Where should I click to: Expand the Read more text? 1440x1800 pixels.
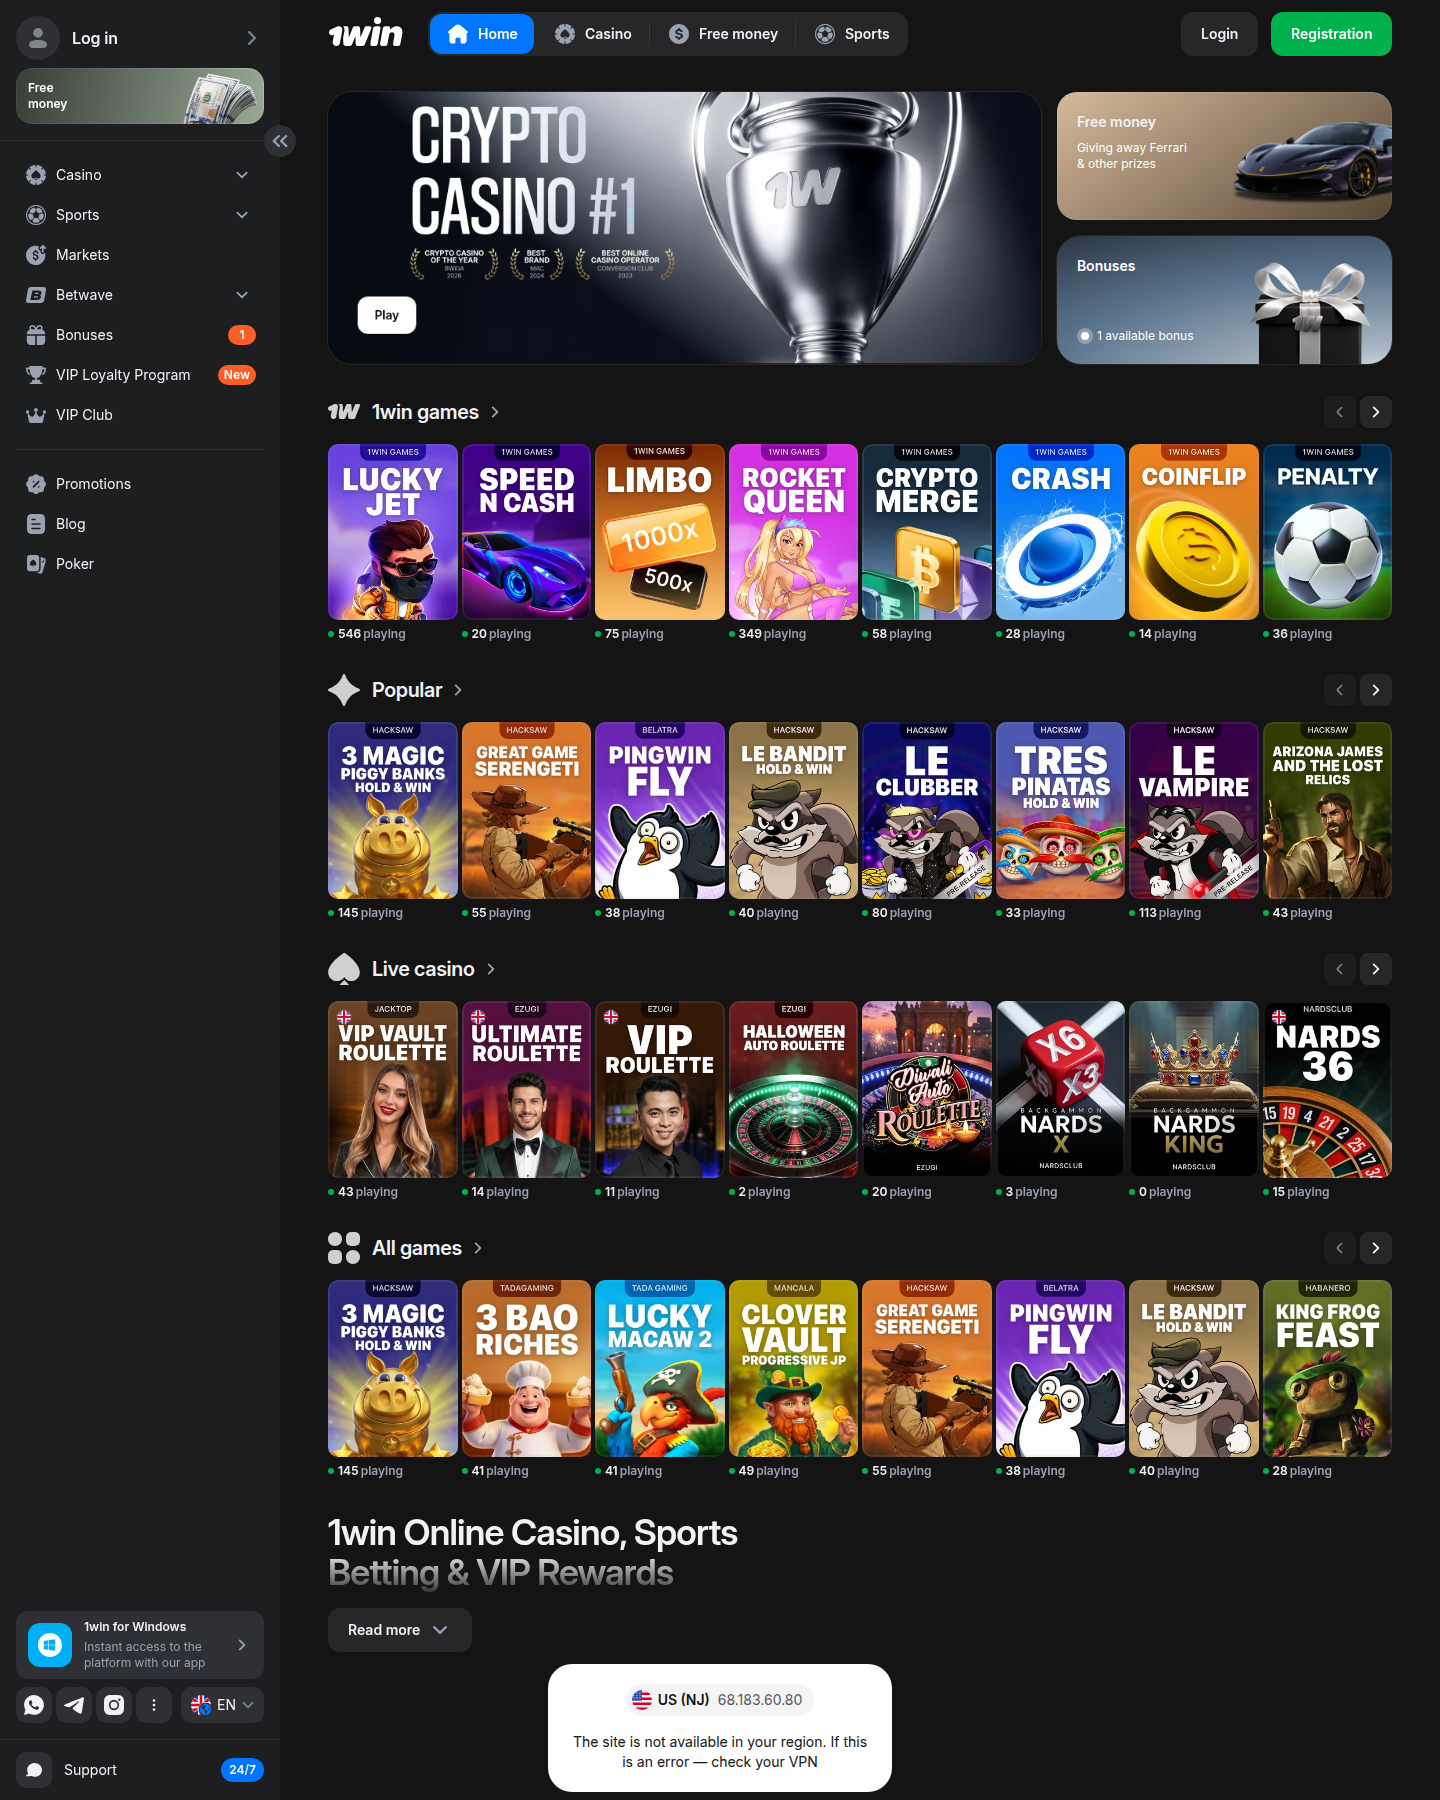399,1630
